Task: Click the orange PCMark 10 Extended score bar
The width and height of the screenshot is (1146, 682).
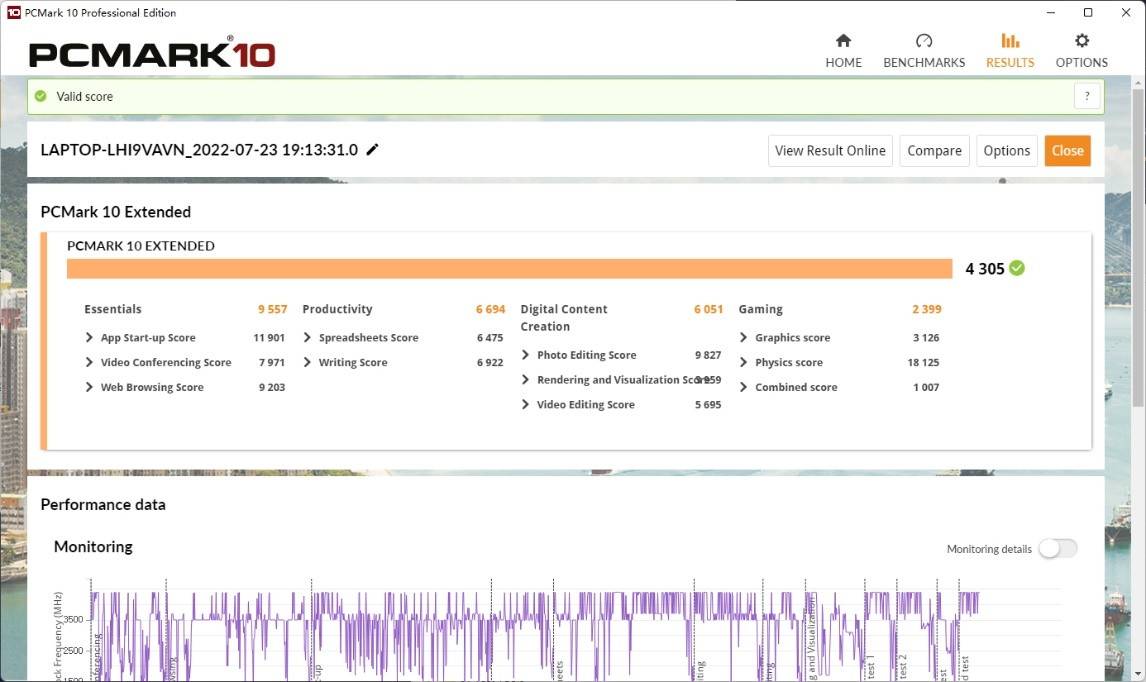Action: point(509,269)
